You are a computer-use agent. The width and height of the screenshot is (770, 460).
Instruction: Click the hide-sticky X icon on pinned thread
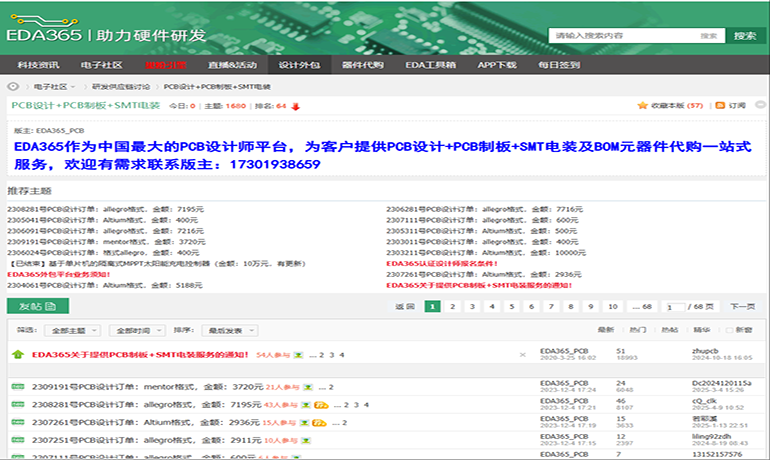pos(522,354)
